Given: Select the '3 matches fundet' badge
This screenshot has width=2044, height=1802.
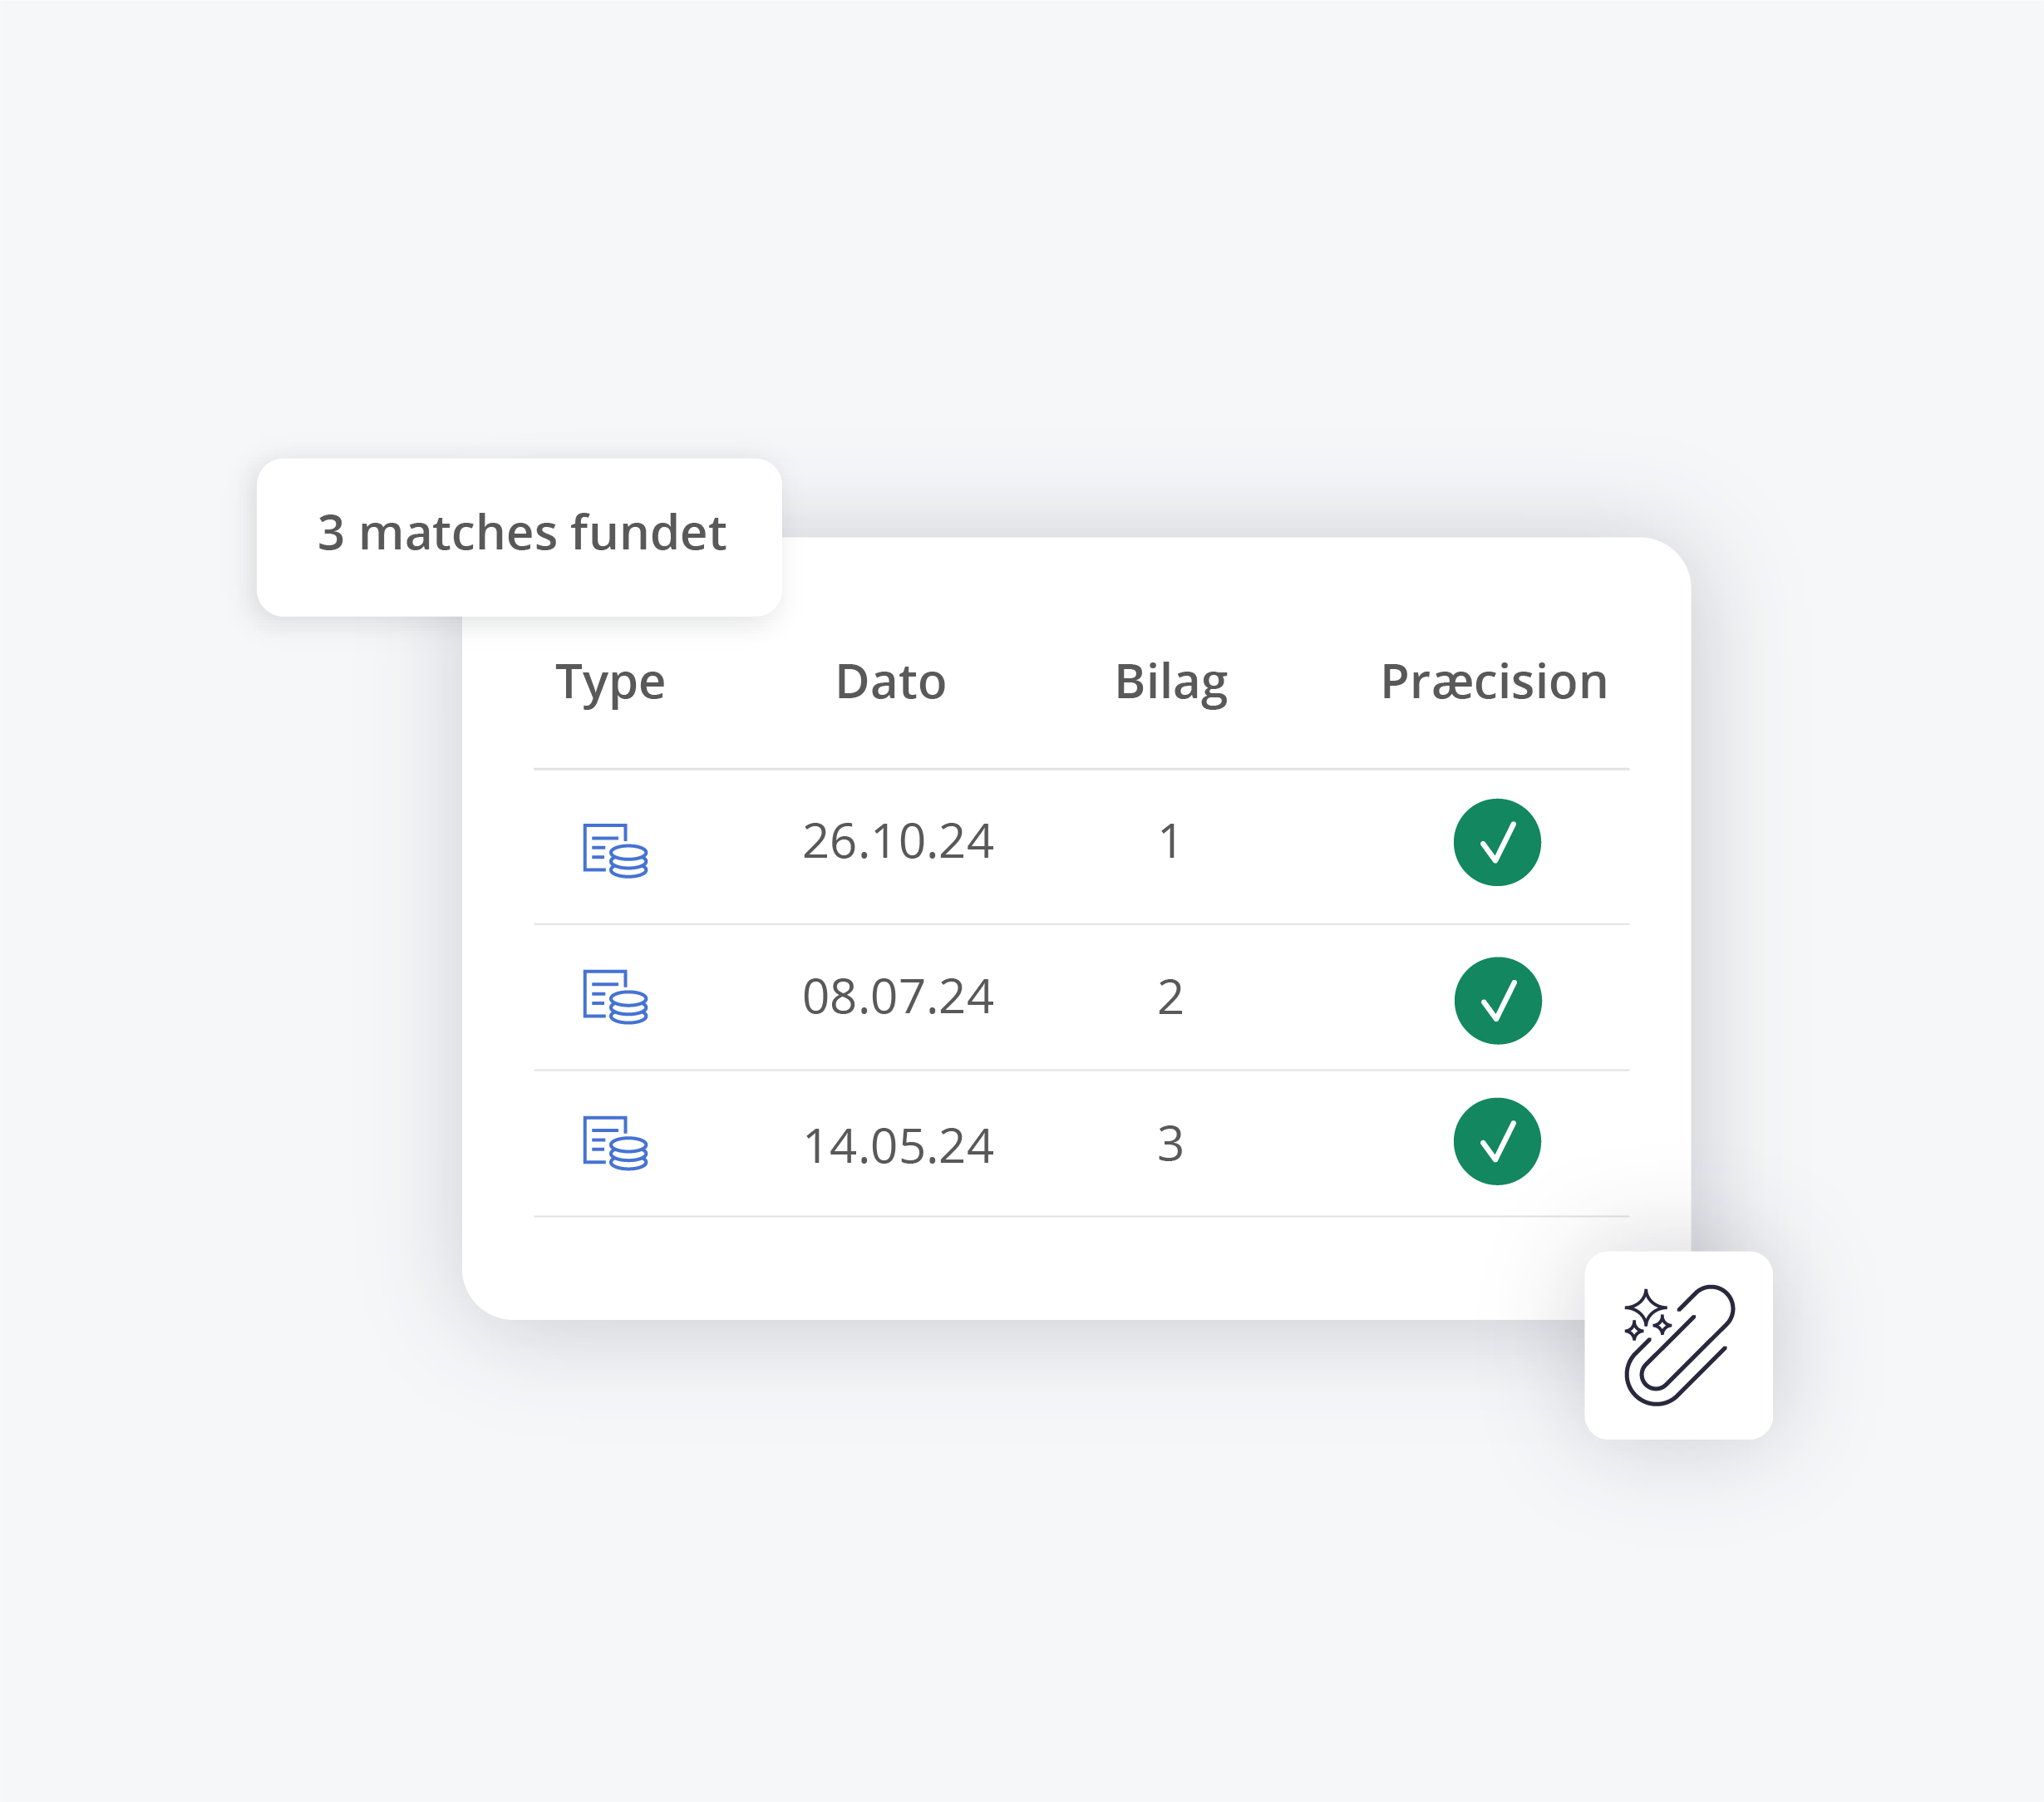Looking at the screenshot, I should click(519, 537).
